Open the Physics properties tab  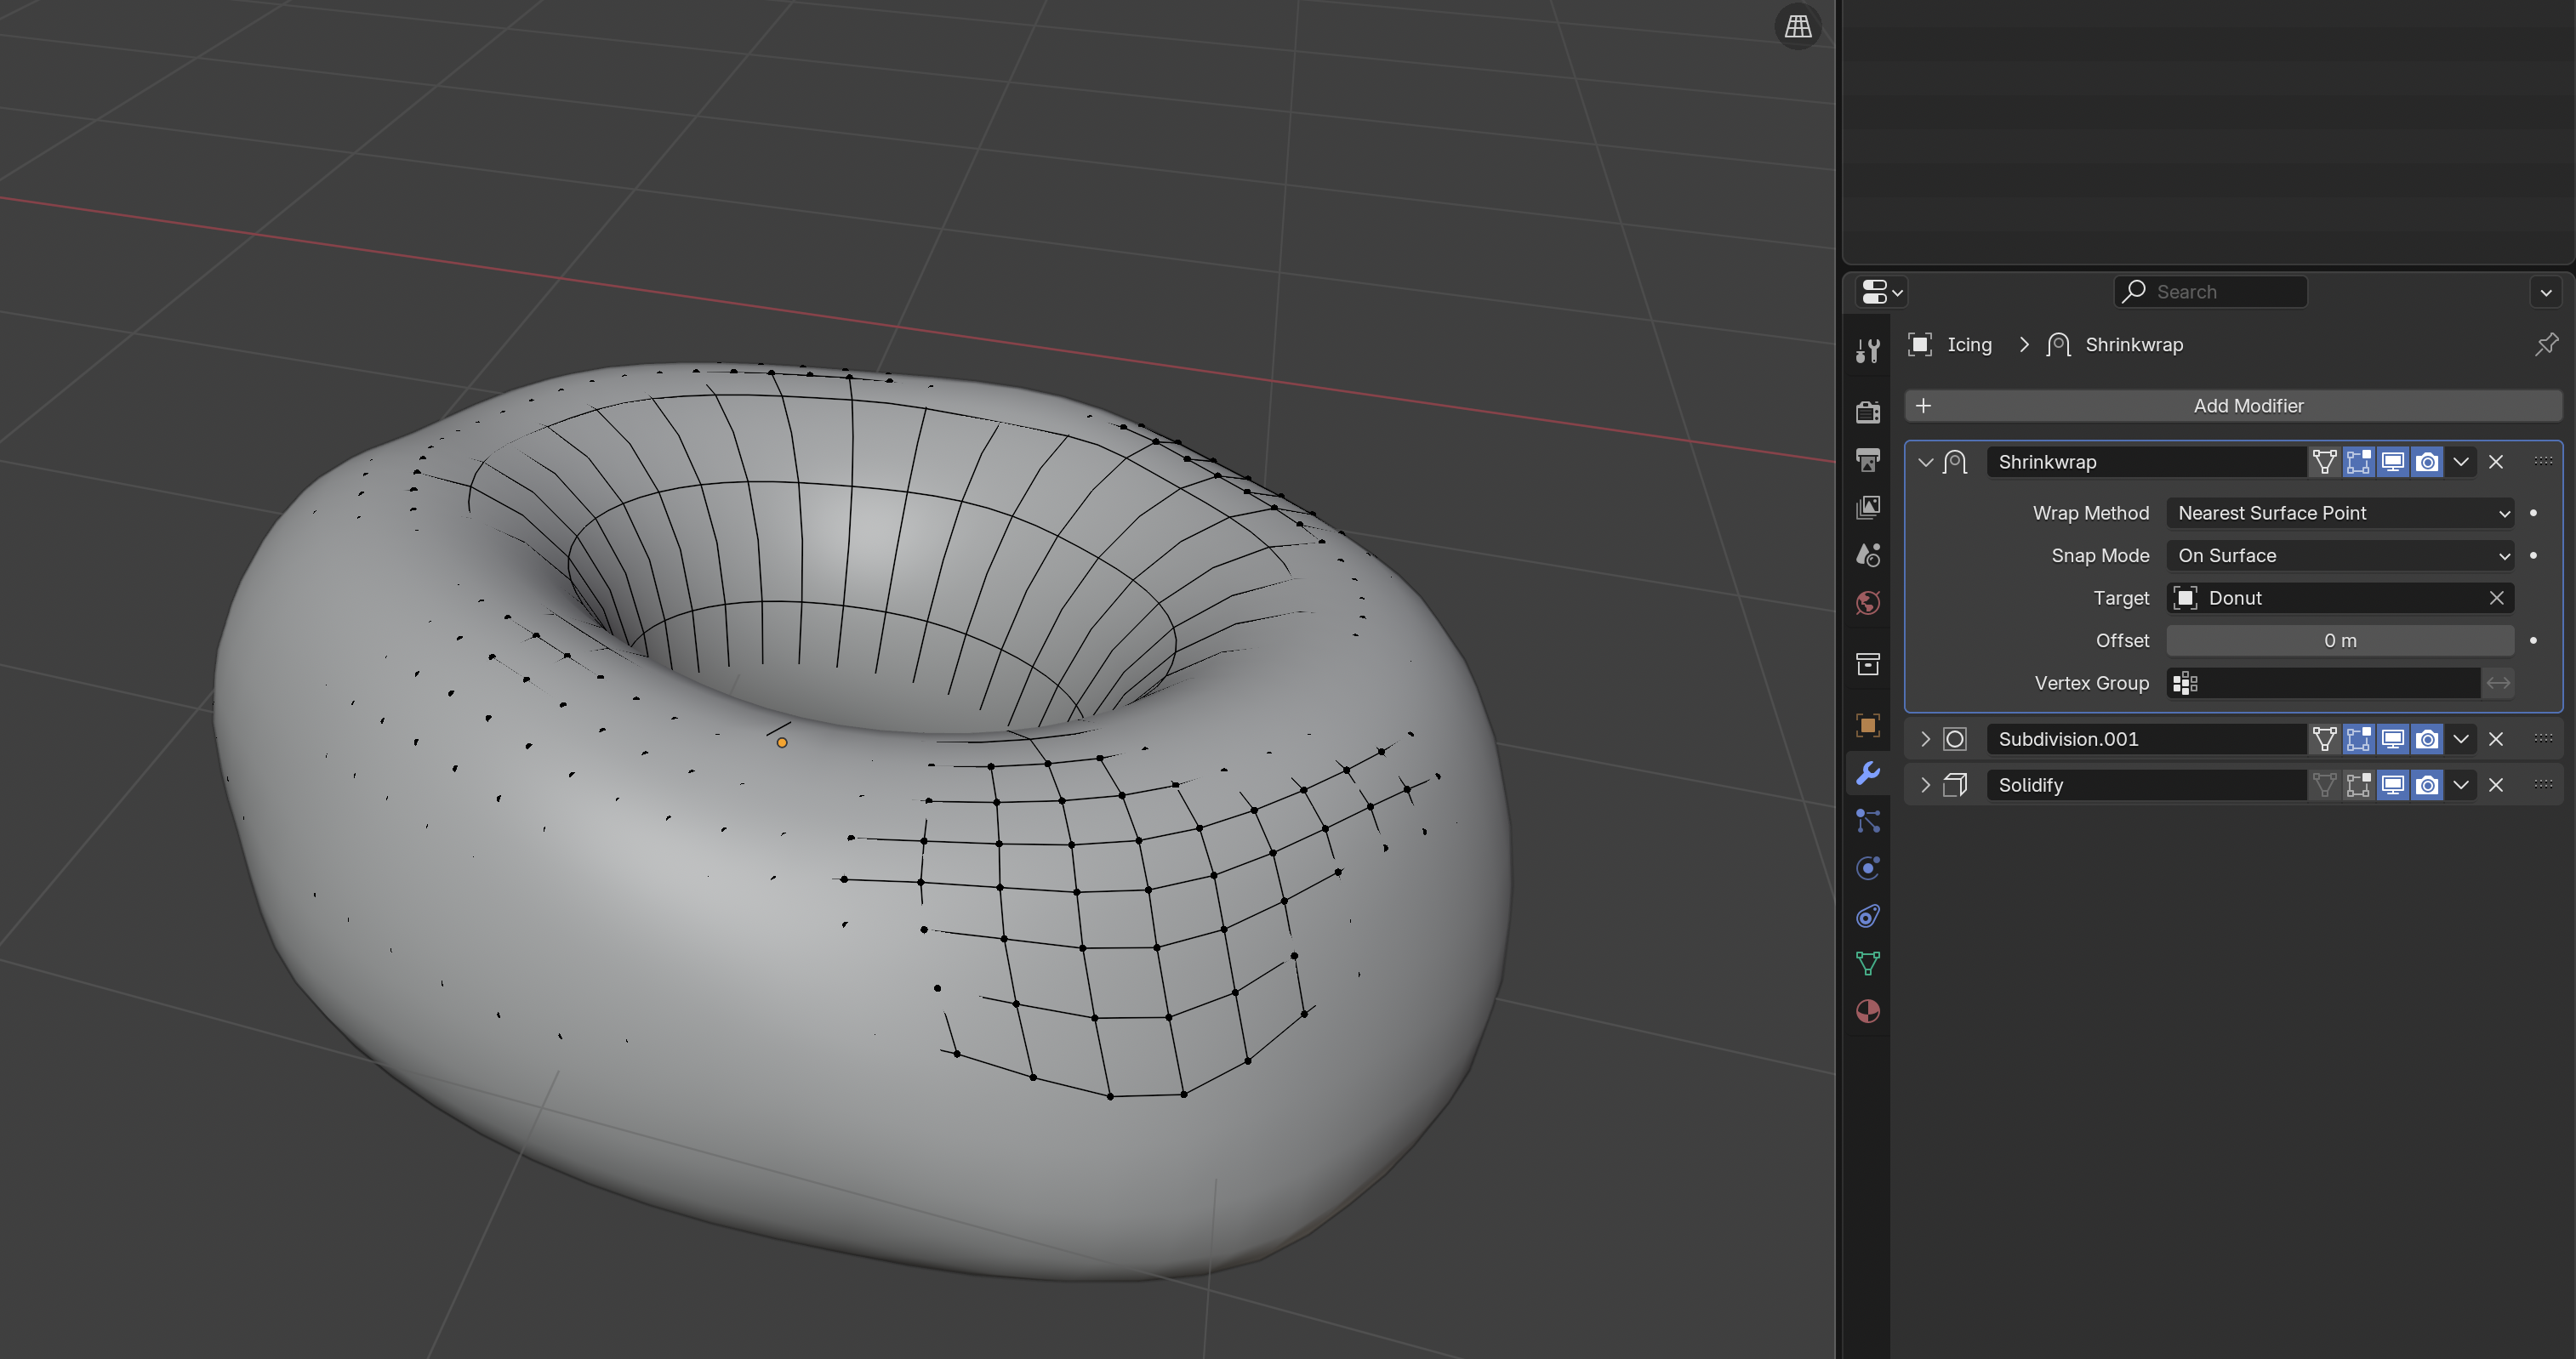click(x=1867, y=868)
